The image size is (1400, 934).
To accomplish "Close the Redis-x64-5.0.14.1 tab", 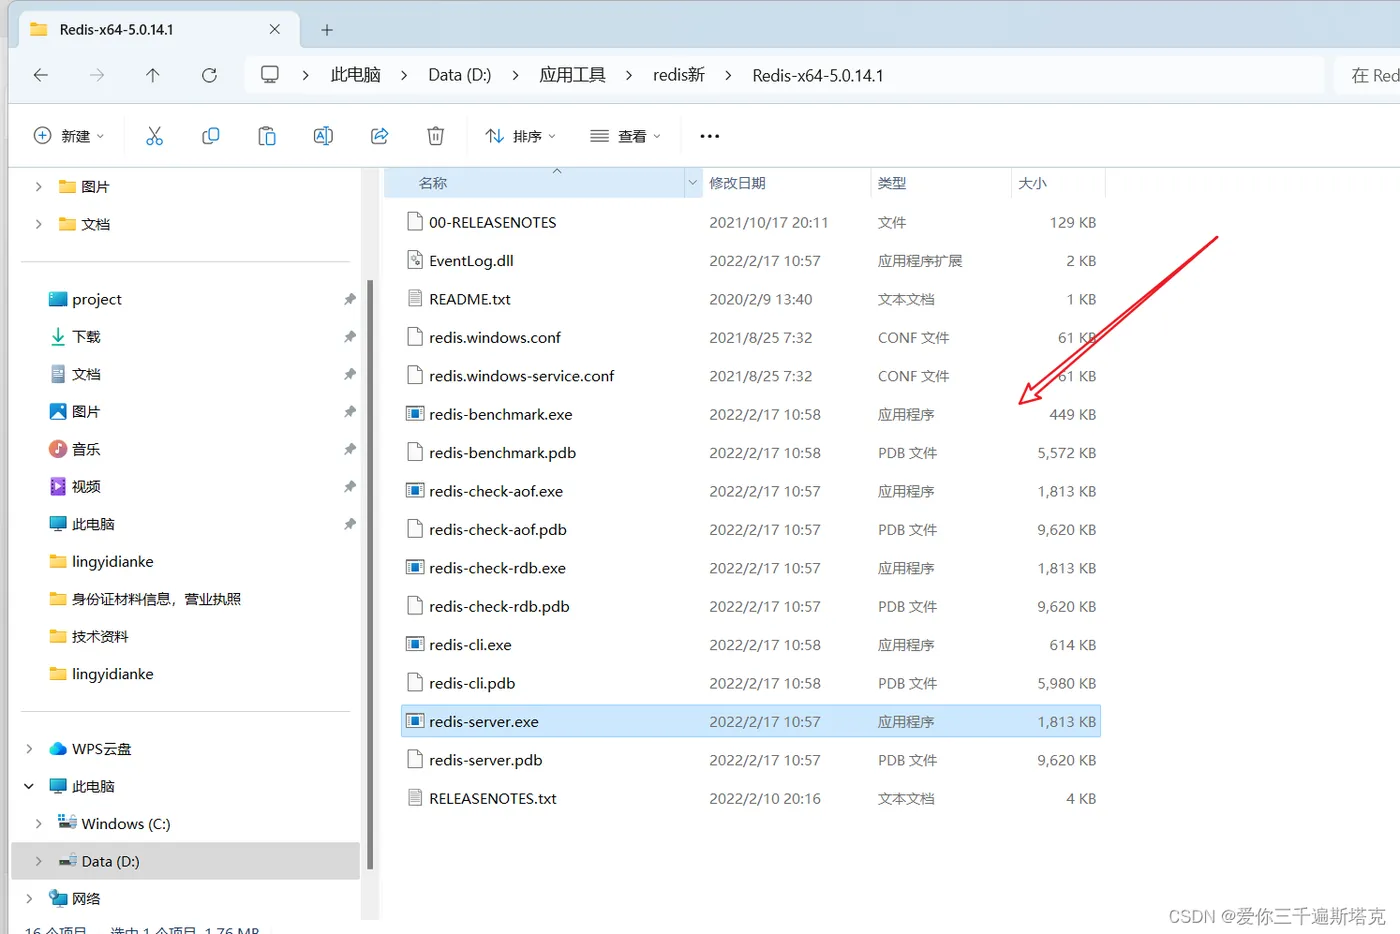I will 275,30.
